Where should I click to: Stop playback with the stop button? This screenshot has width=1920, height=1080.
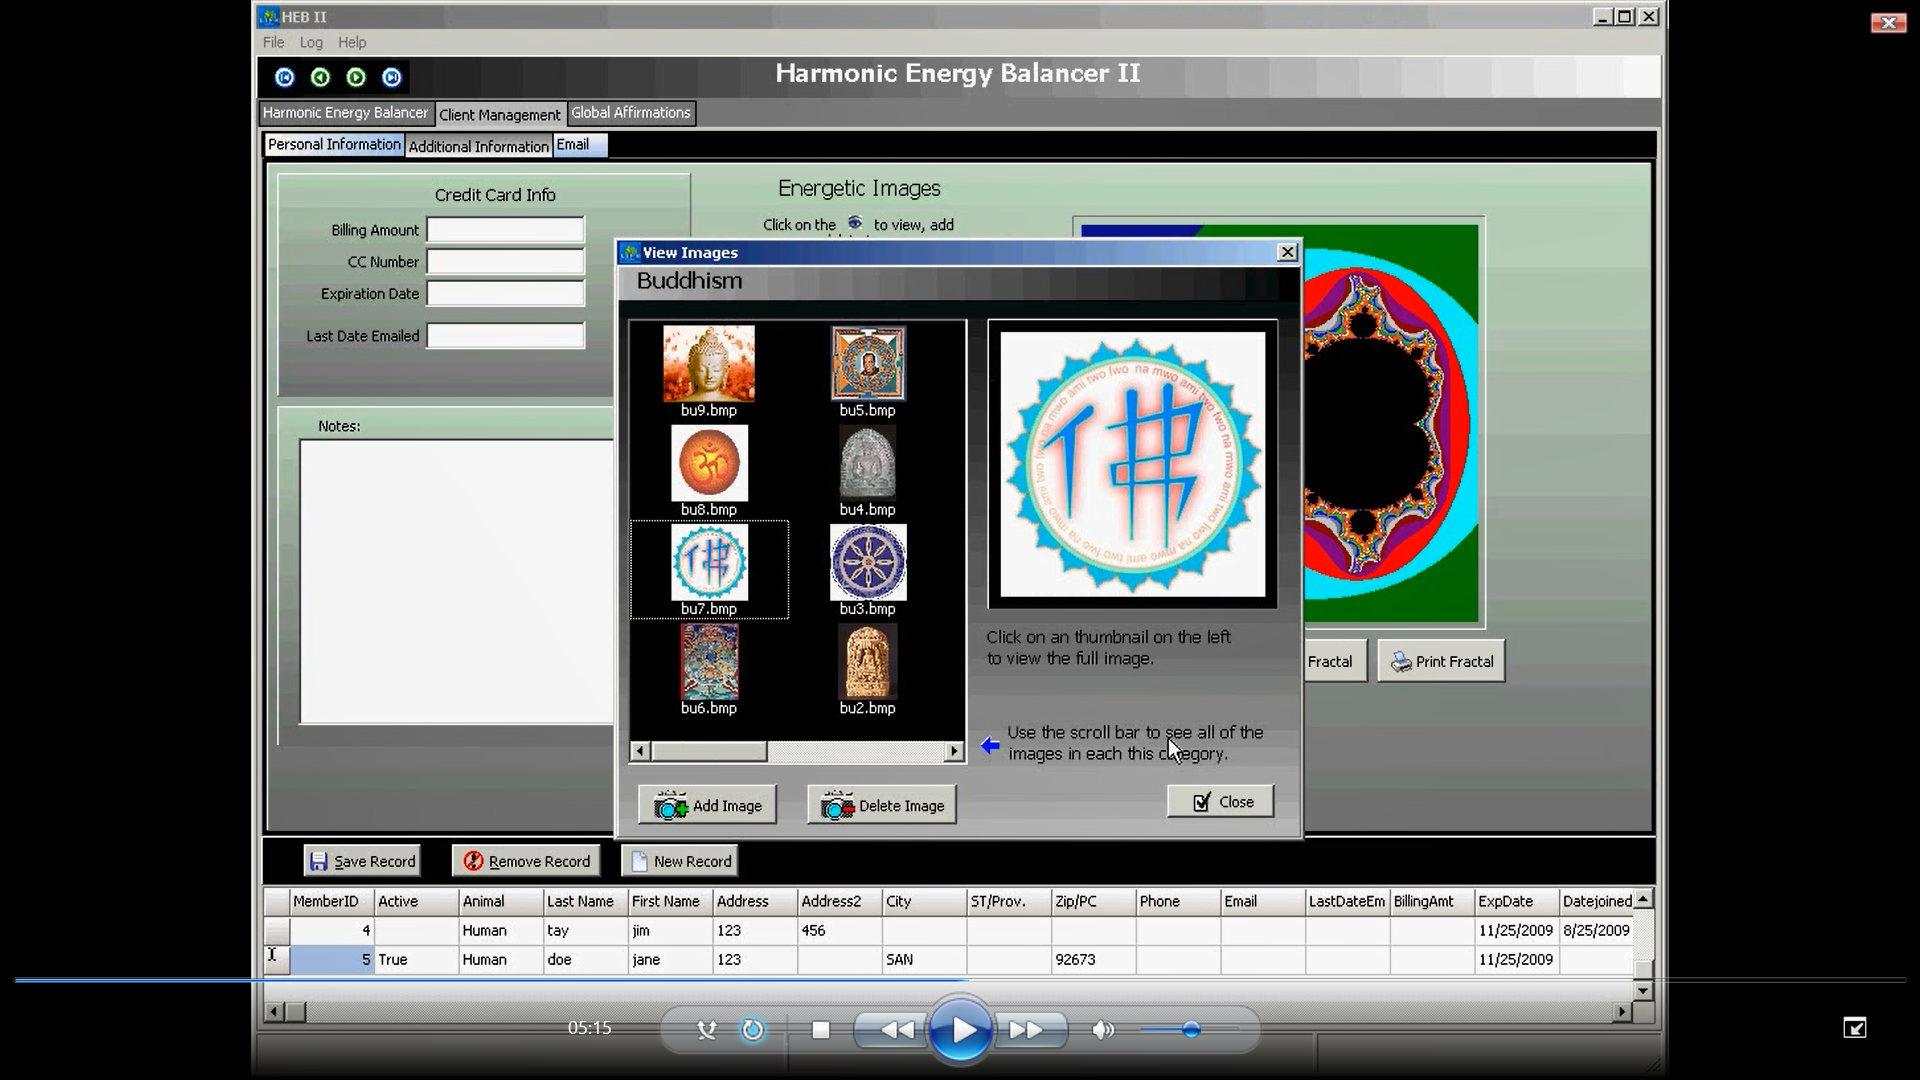(821, 1030)
